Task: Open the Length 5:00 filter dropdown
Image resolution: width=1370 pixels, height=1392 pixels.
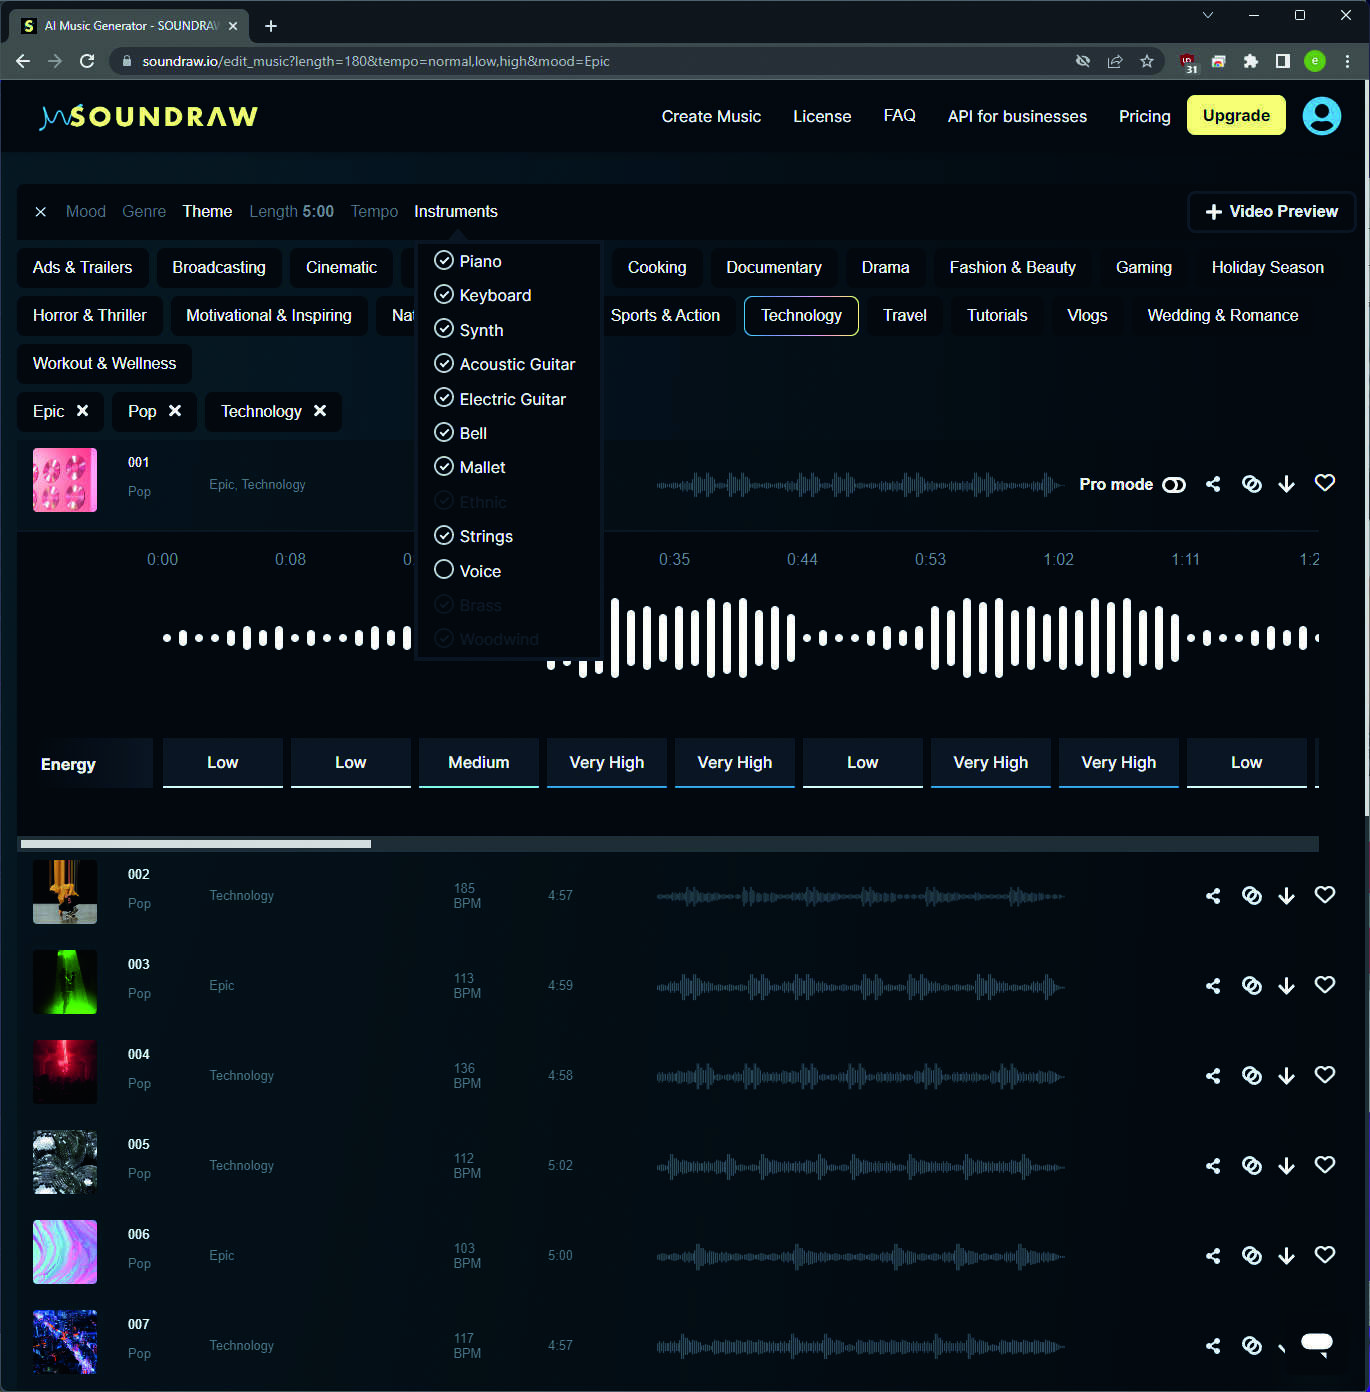Action: 291,212
